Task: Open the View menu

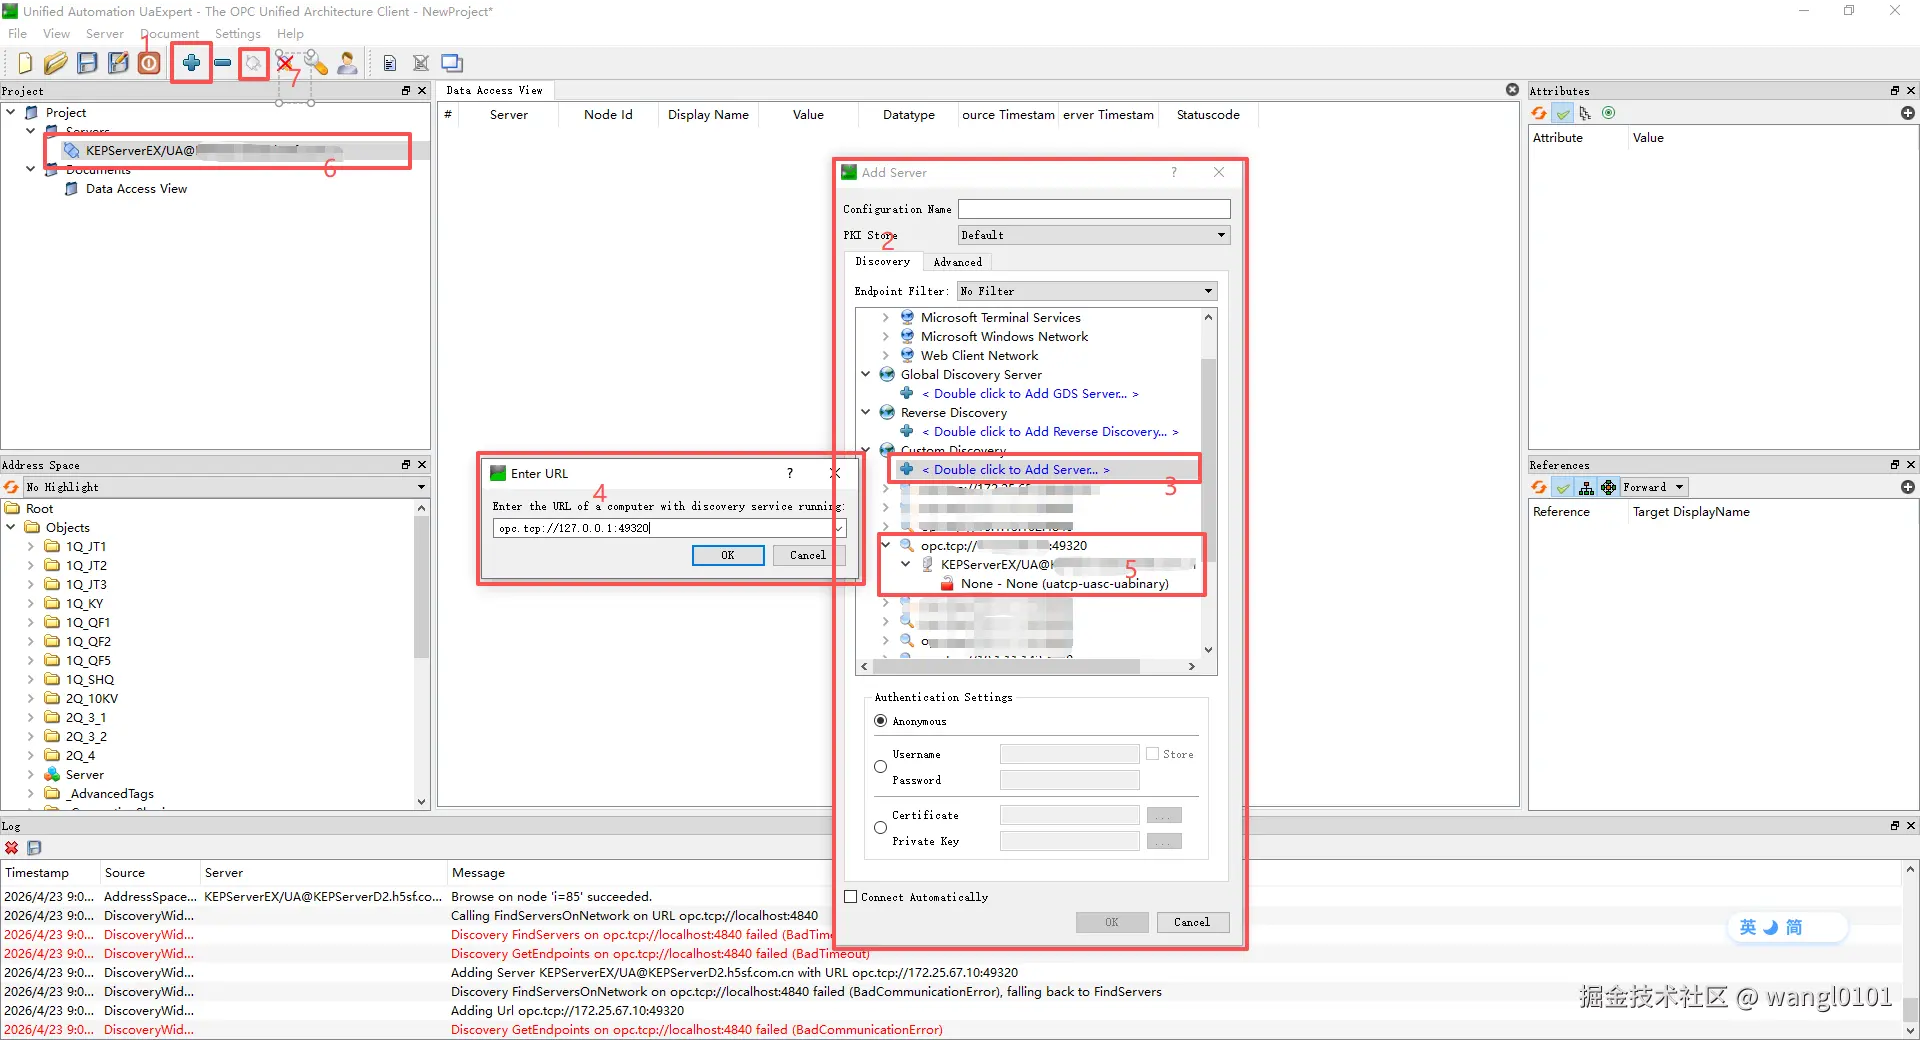Action: tap(56, 34)
